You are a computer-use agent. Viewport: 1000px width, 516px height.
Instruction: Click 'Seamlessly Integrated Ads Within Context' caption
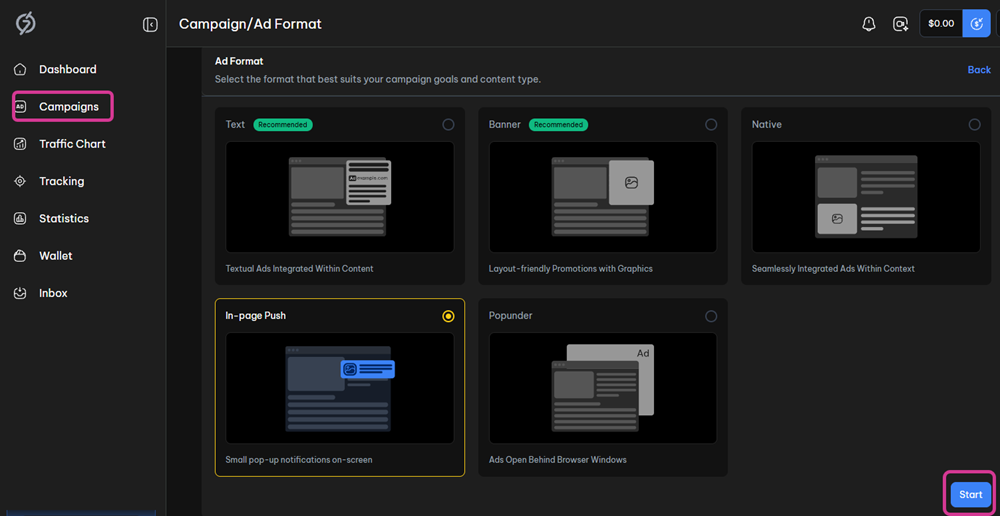click(x=834, y=269)
